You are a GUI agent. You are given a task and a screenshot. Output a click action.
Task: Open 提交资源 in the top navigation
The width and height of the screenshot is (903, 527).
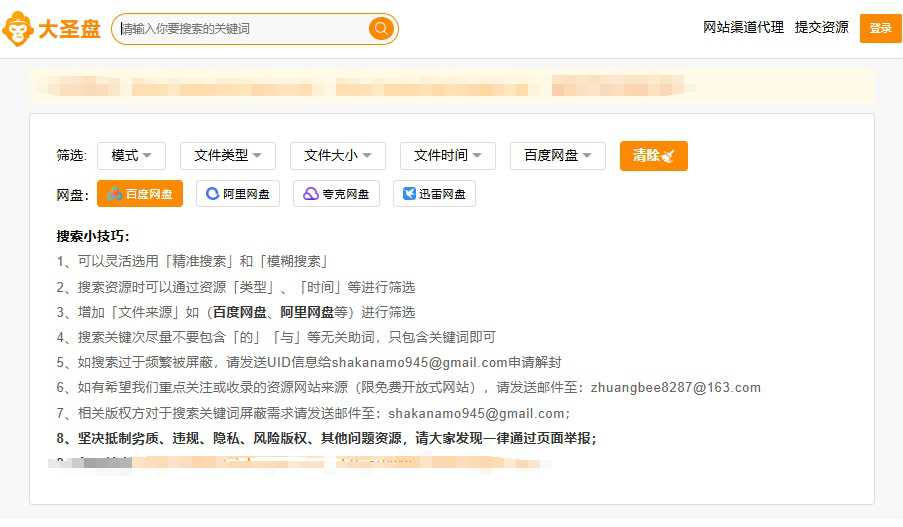point(821,28)
